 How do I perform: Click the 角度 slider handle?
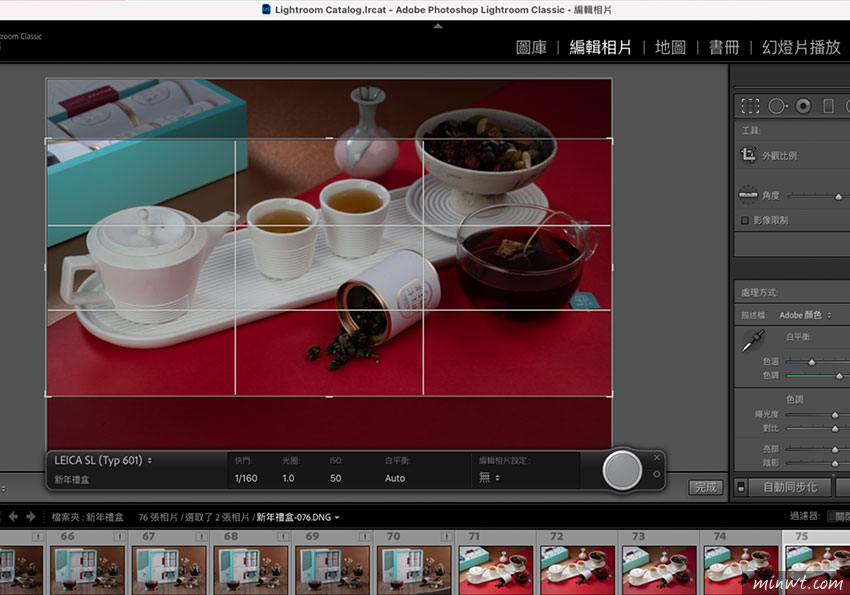tap(839, 196)
